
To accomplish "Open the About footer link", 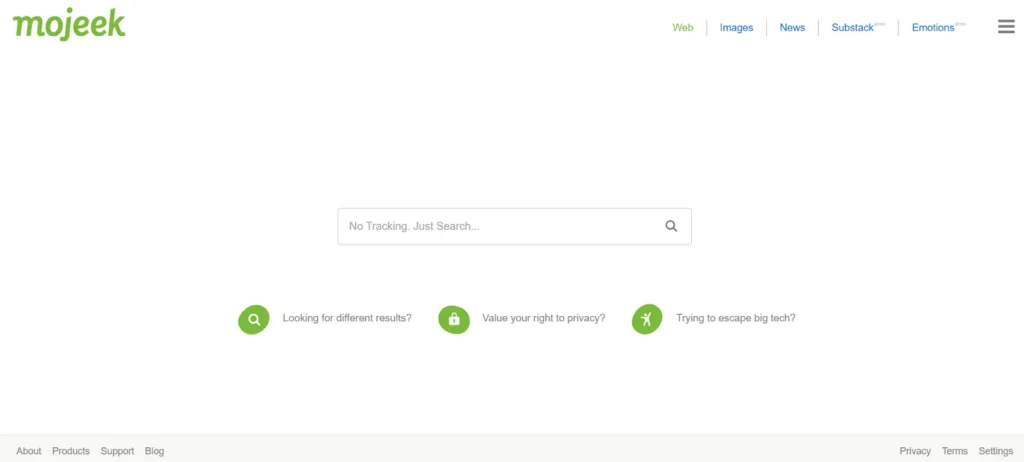I will [29, 451].
